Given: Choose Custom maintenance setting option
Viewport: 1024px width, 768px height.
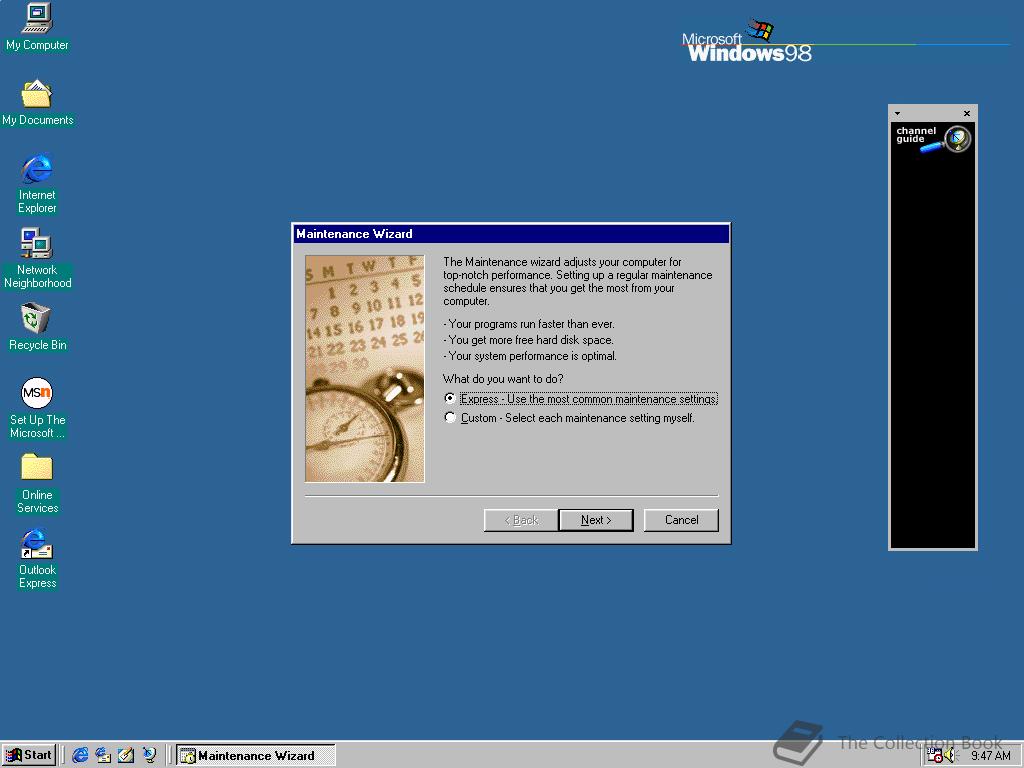Looking at the screenshot, I should tap(569, 418).
